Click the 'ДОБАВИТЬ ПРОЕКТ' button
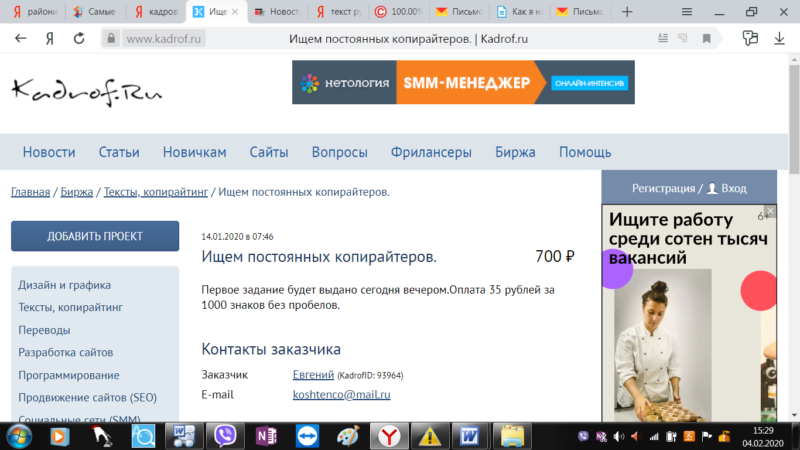The width and height of the screenshot is (800, 450). coord(95,236)
